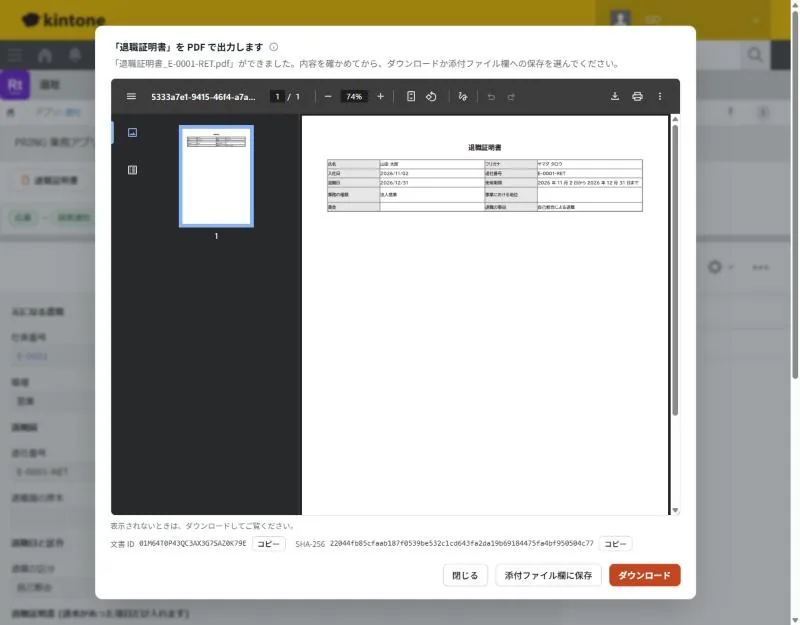Click the PDF page number field

point(277,96)
